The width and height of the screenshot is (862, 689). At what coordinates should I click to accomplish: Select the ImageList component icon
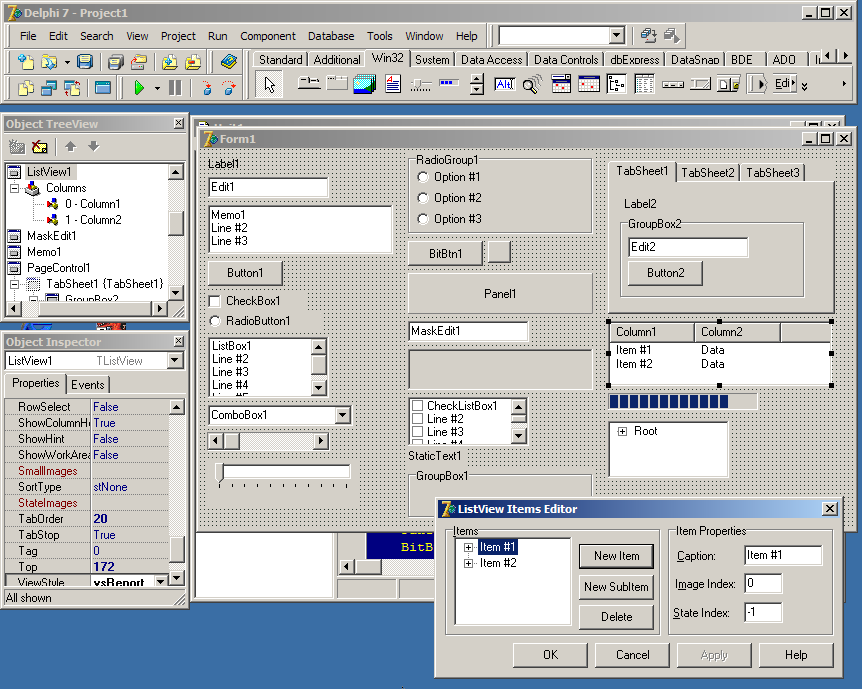coord(364,84)
